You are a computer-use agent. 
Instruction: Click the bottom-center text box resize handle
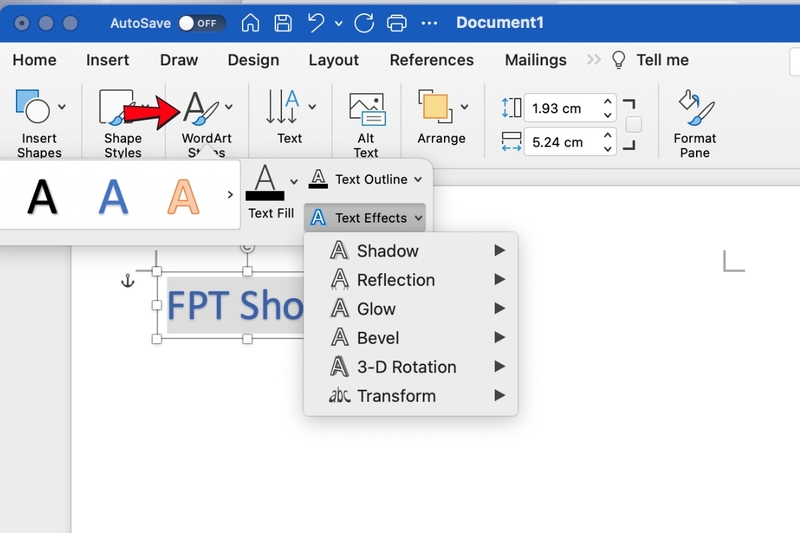tap(247, 339)
